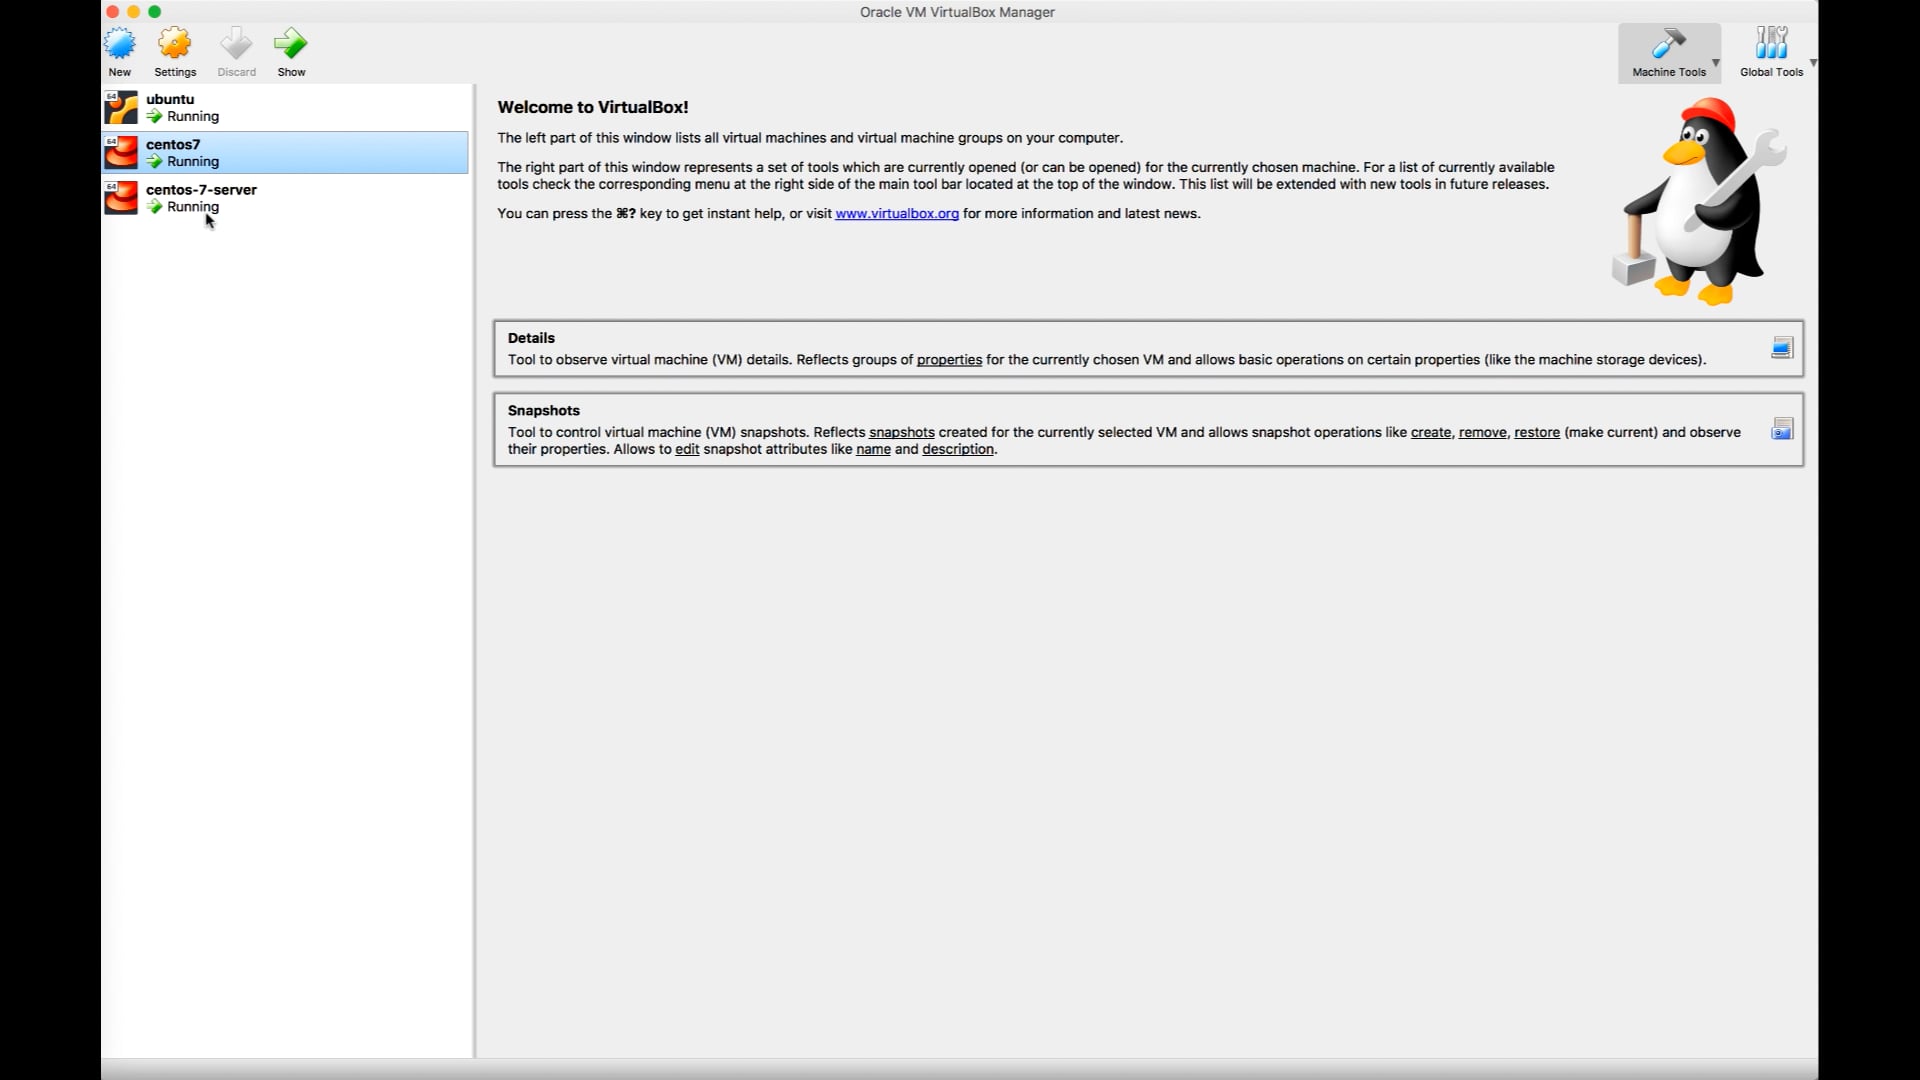Click the restore link in Snapshots
Screen dimensions: 1920x1080
tap(1536, 433)
